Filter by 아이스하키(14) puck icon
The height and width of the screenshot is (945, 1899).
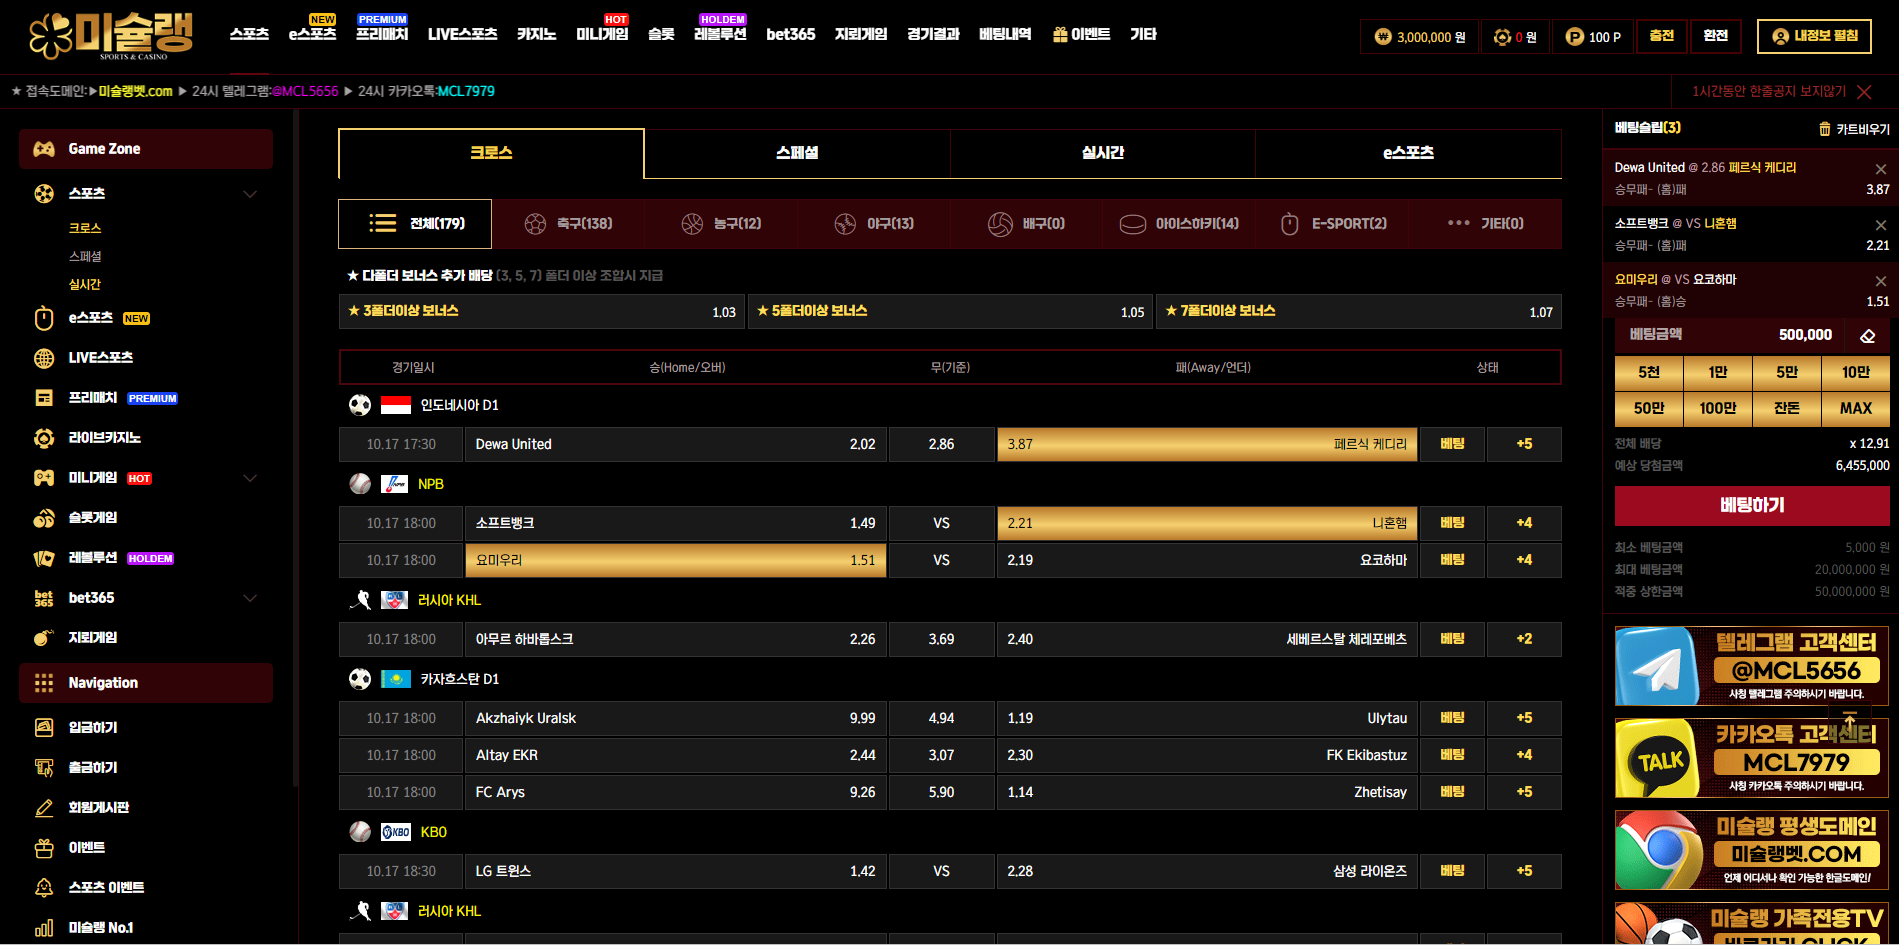pyautogui.click(x=1133, y=224)
